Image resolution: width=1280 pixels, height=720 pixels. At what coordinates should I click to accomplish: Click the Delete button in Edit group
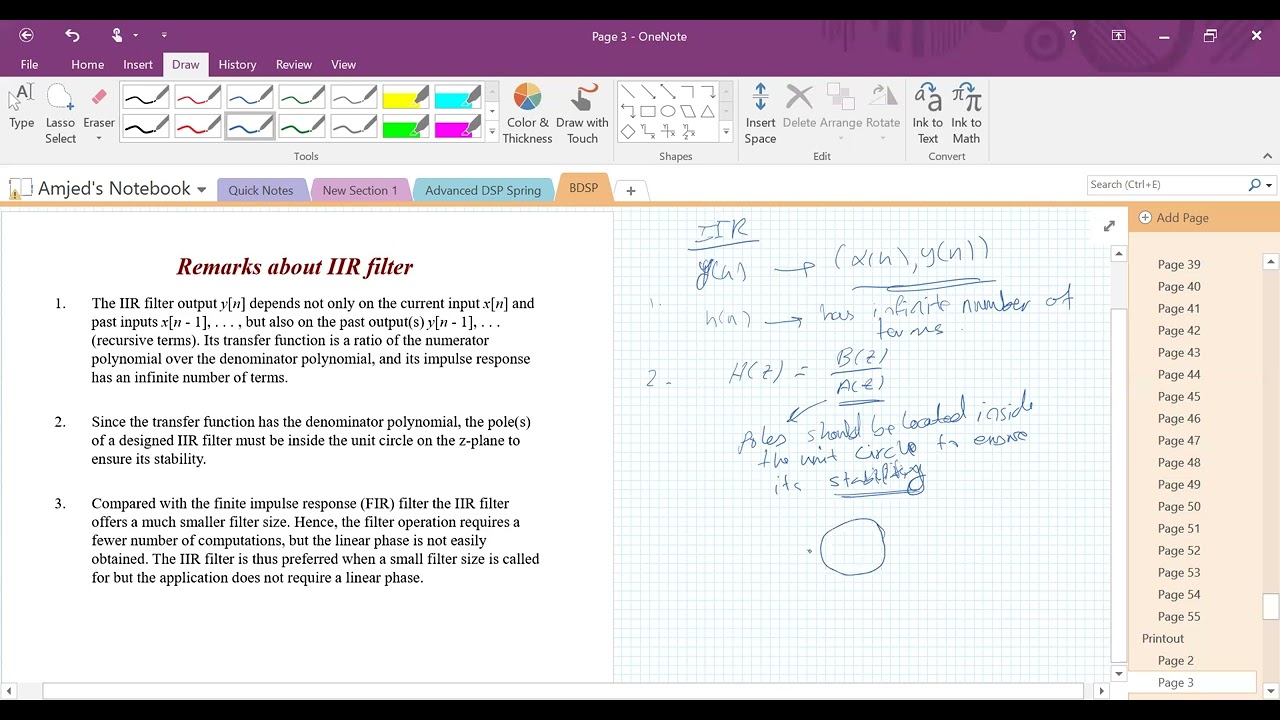click(799, 107)
